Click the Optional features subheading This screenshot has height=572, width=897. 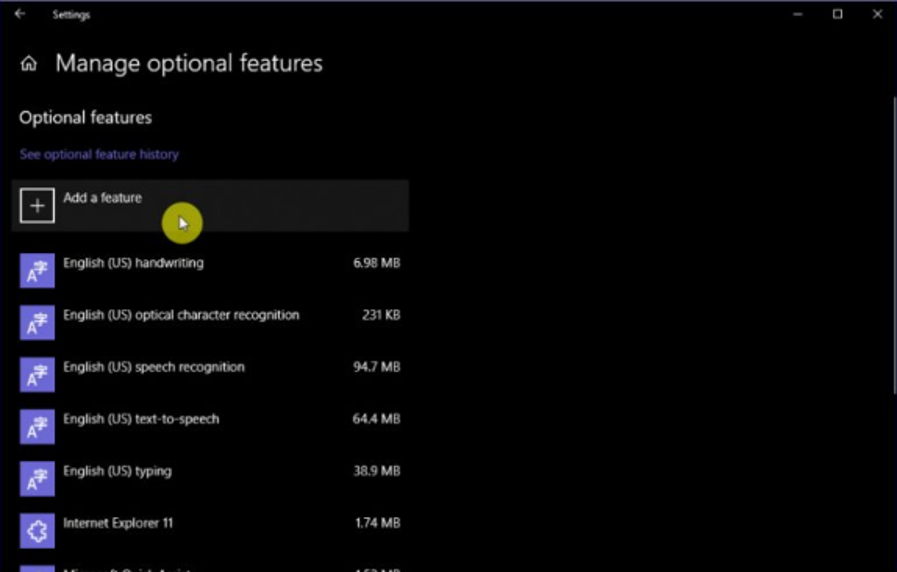pyautogui.click(x=86, y=118)
